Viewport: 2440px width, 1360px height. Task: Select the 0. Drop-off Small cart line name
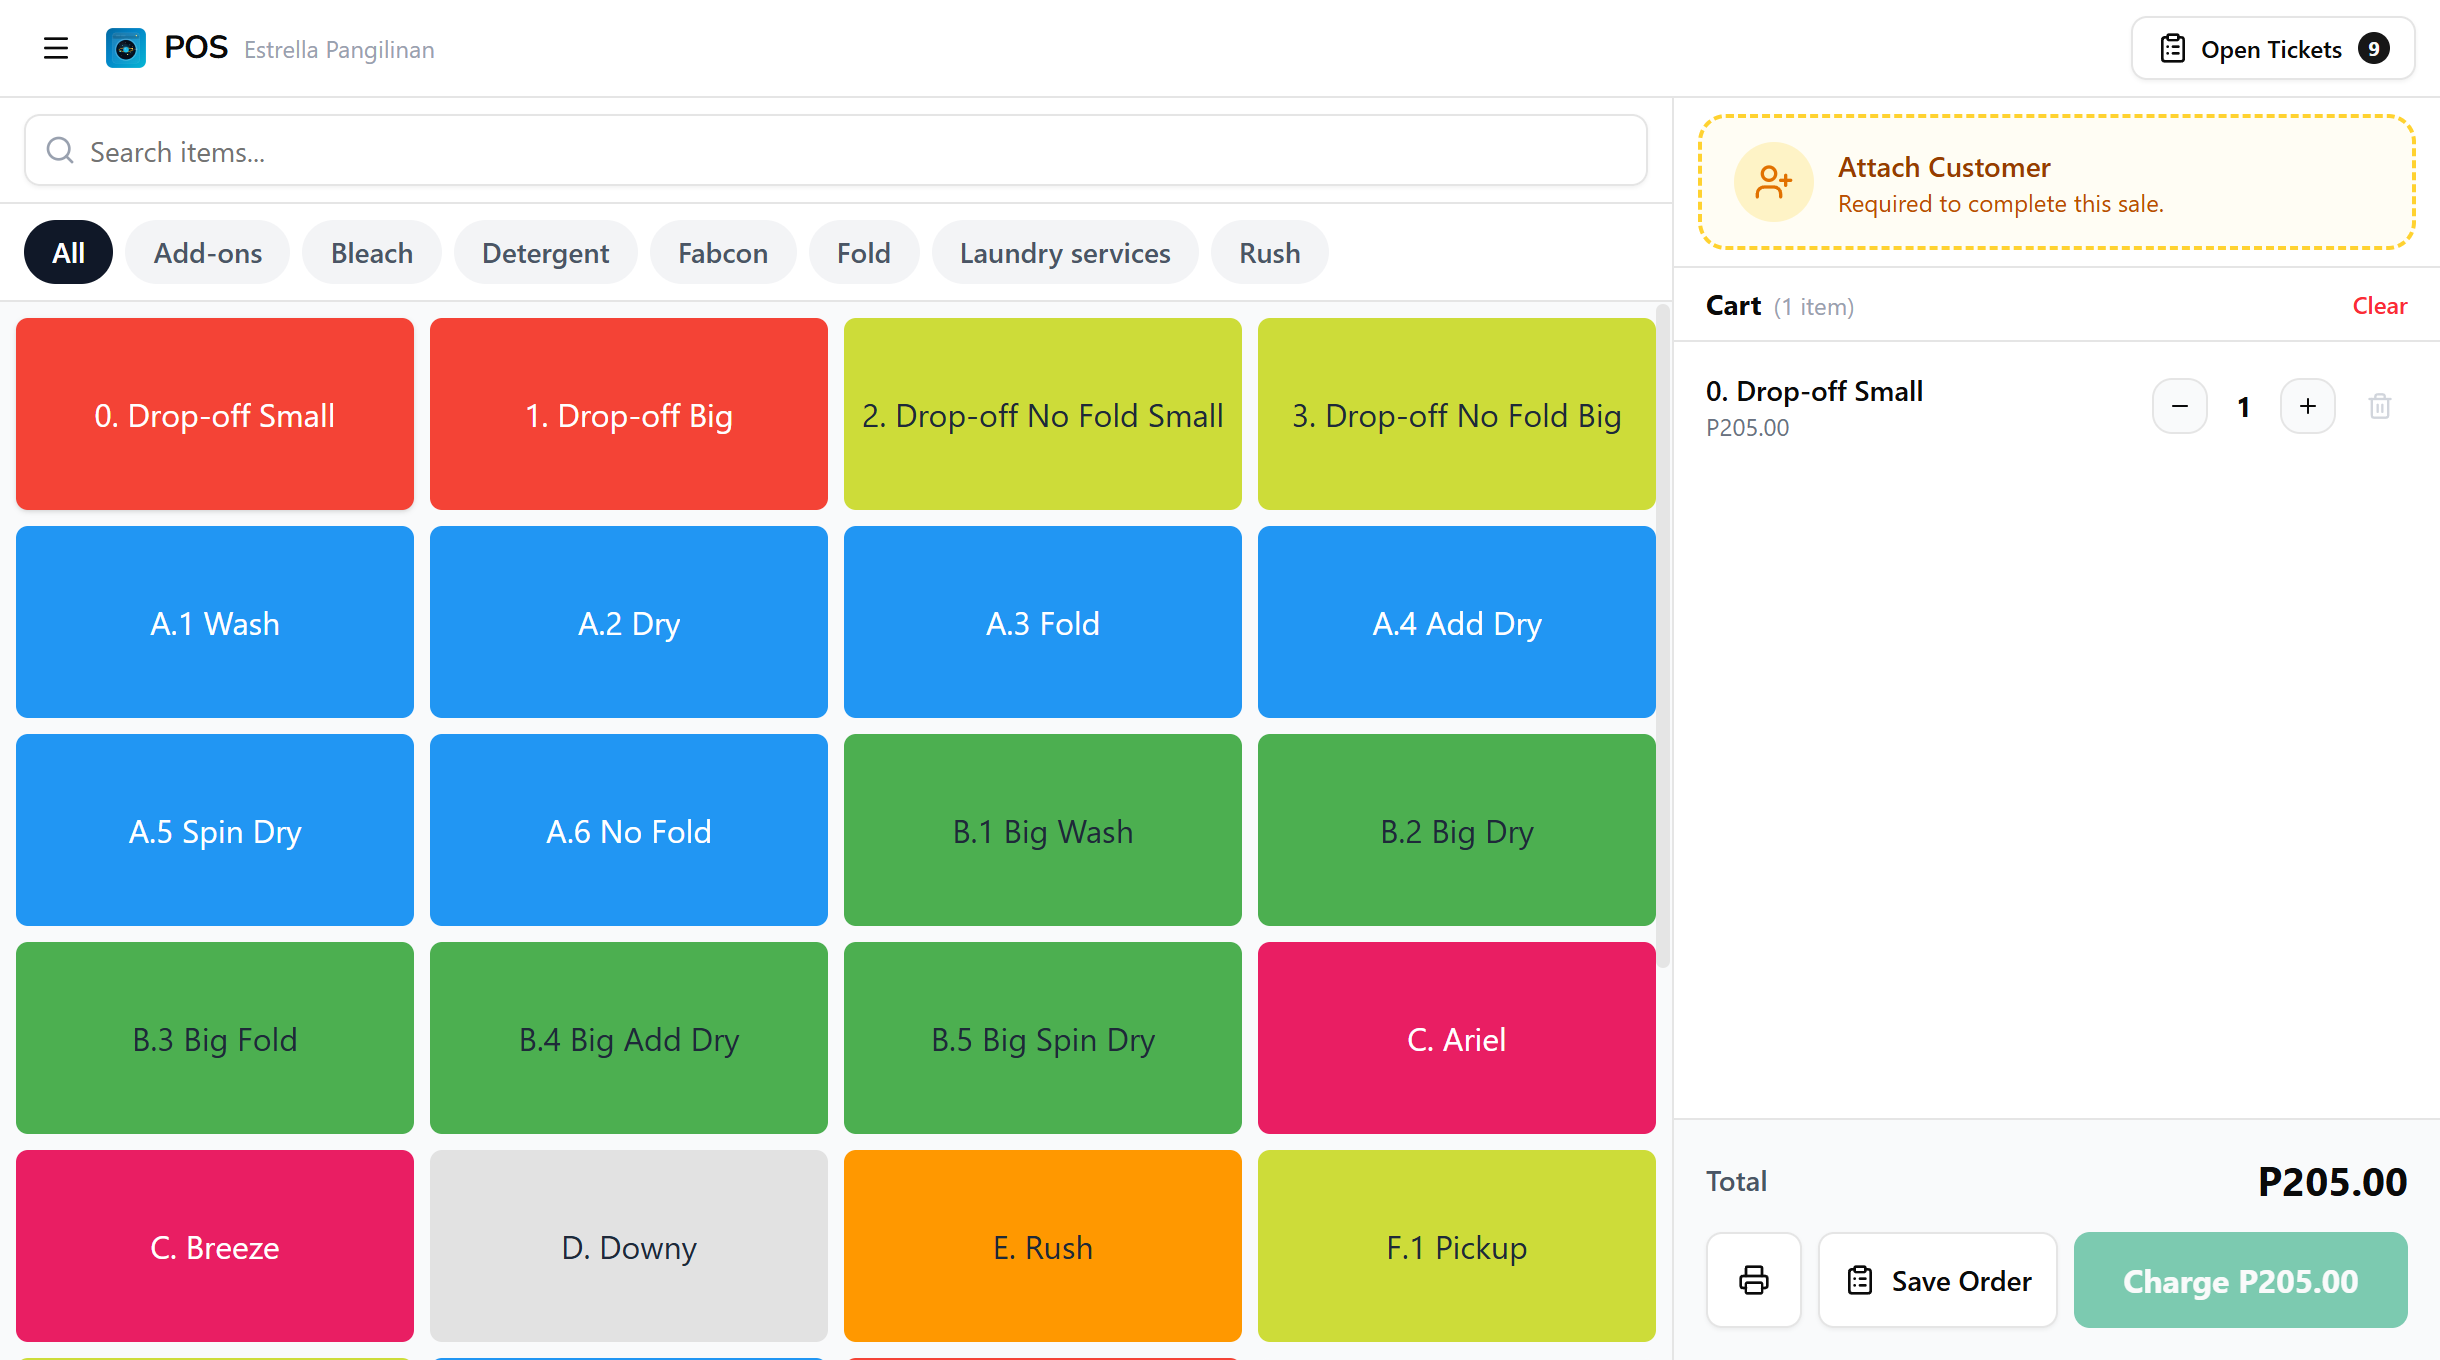tap(1814, 391)
